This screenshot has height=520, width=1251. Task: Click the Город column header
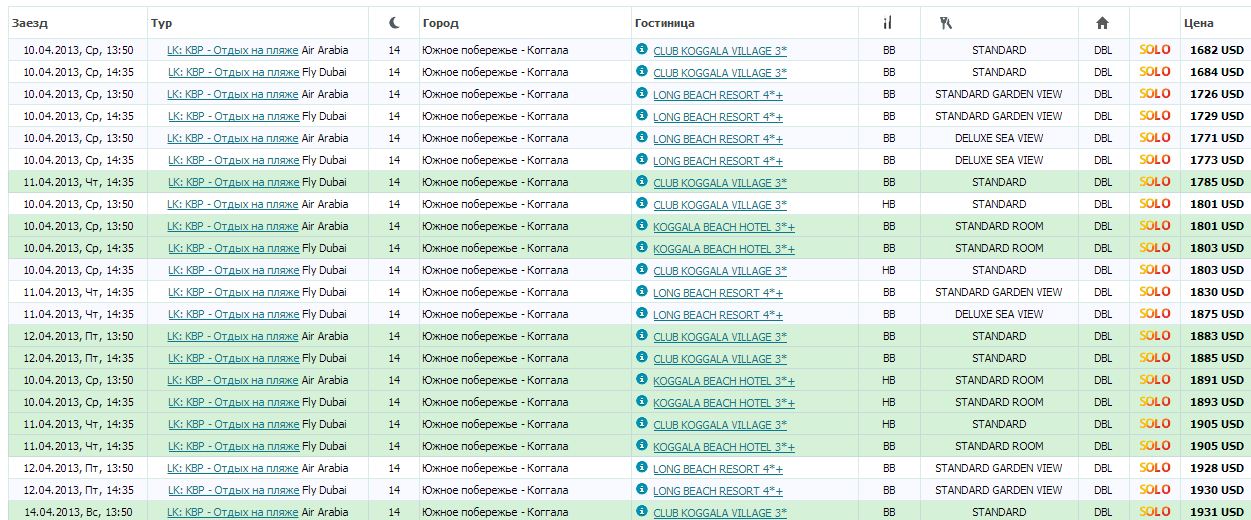tap(441, 23)
